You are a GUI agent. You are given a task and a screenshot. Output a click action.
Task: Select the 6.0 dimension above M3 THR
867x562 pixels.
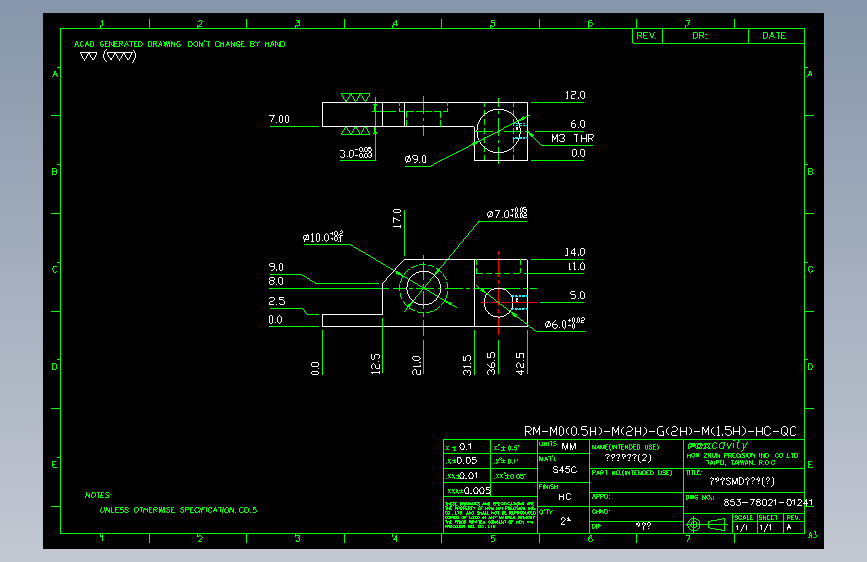[x=578, y=124]
